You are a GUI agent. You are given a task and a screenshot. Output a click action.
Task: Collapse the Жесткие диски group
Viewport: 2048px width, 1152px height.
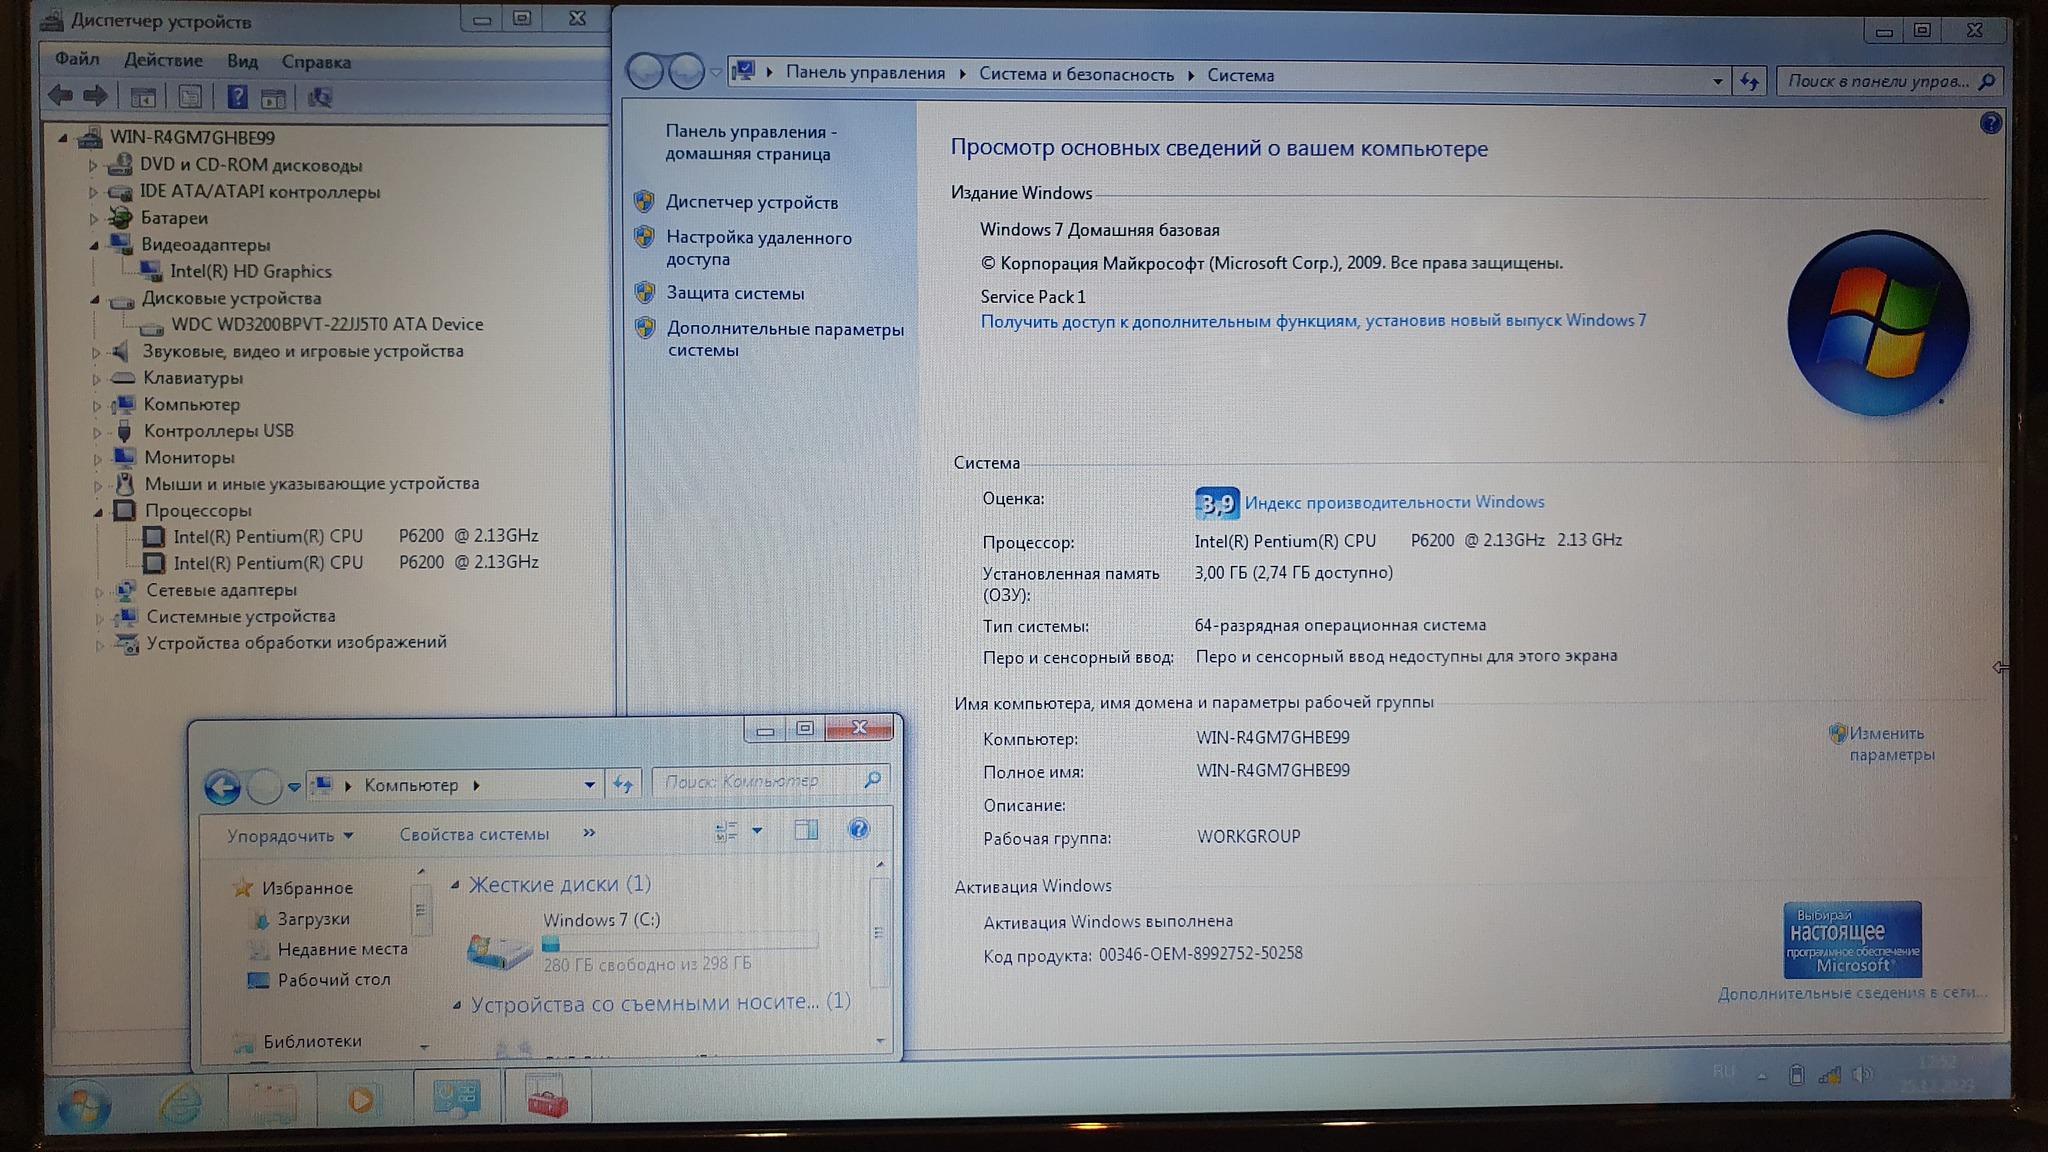click(x=455, y=884)
